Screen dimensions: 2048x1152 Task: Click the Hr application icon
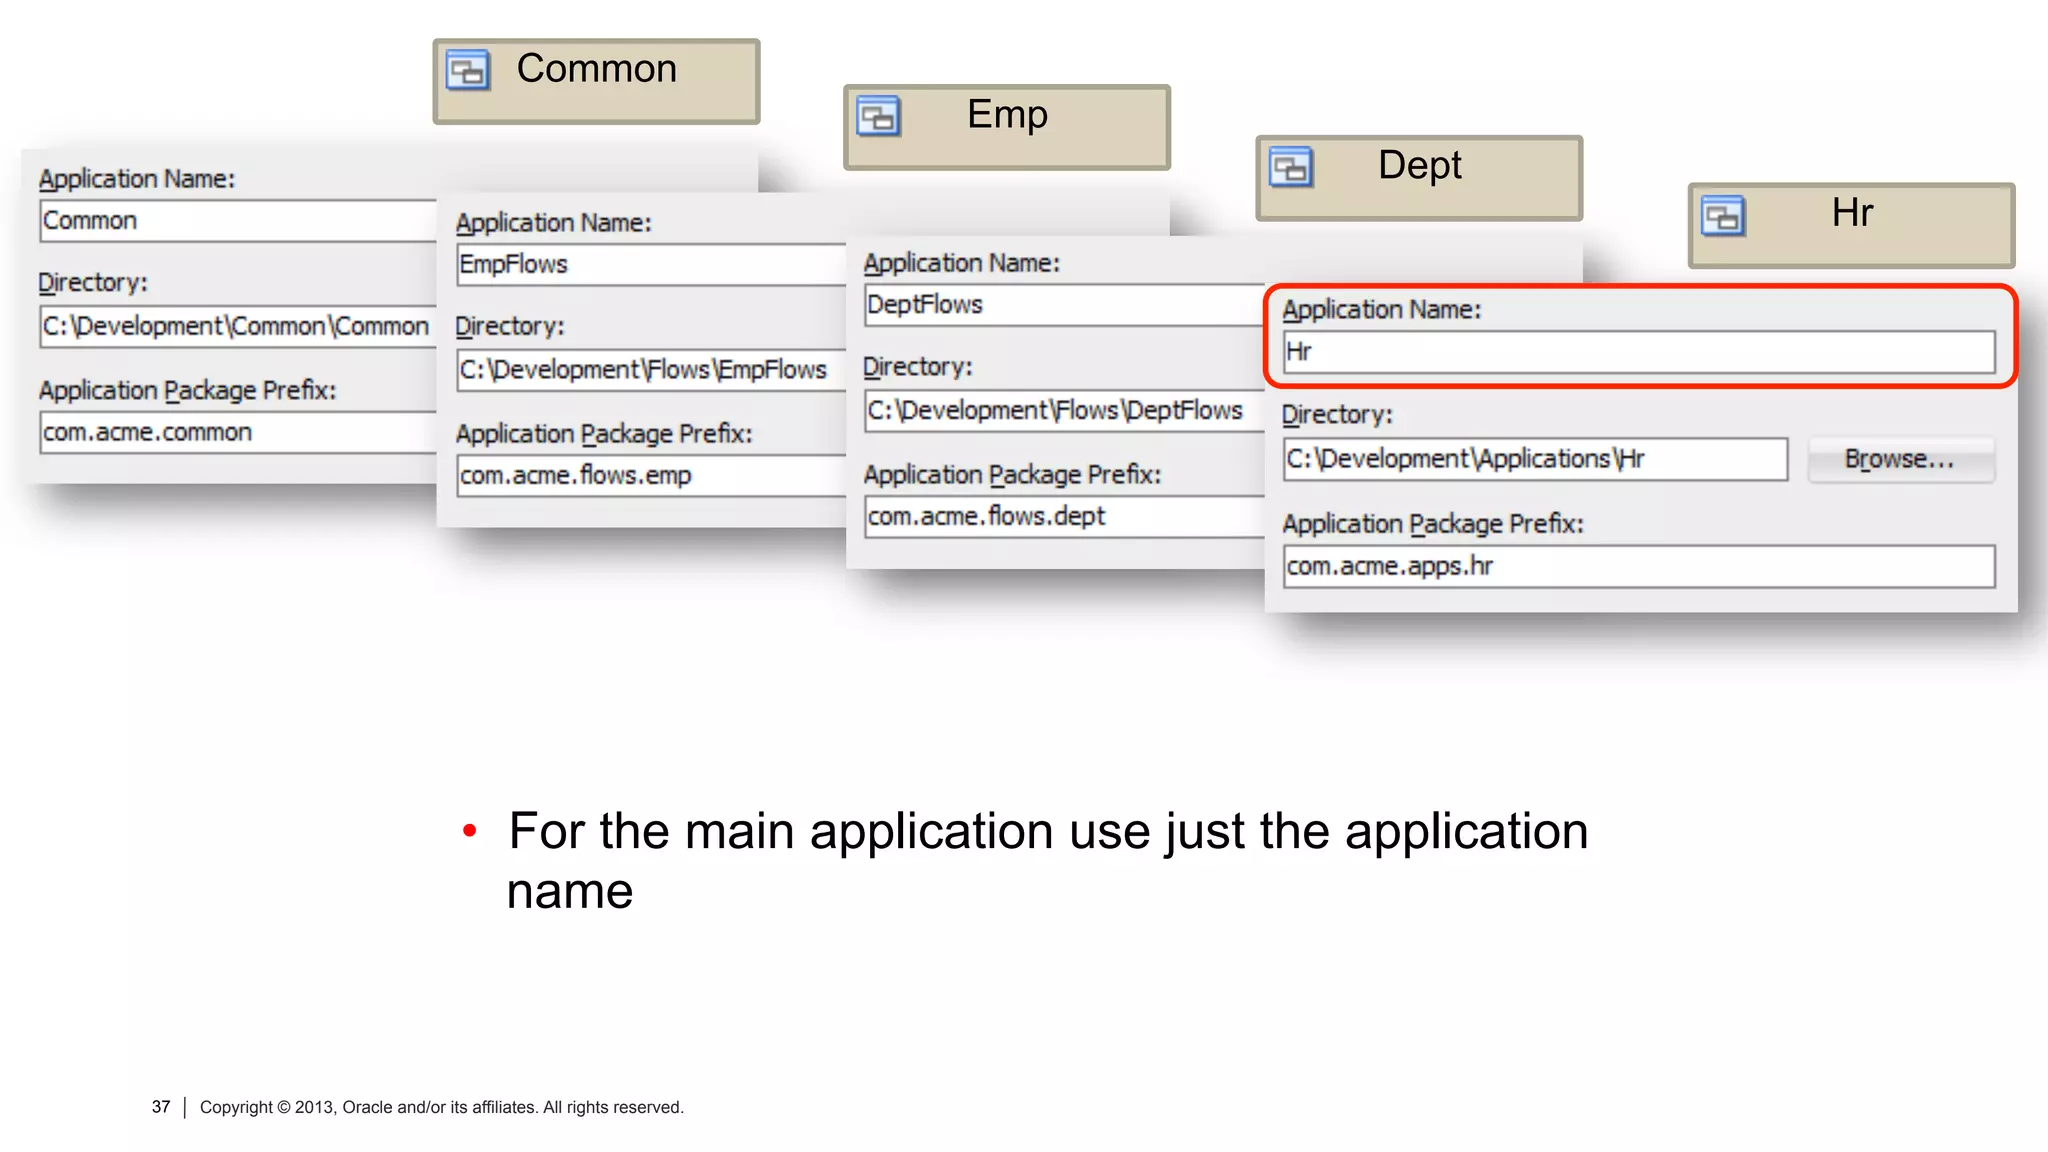(x=1723, y=215)
